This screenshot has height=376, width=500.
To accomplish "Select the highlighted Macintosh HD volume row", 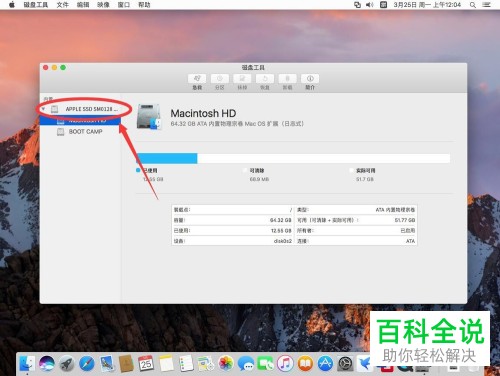I will pyautogui.click(x=80, y=120).
